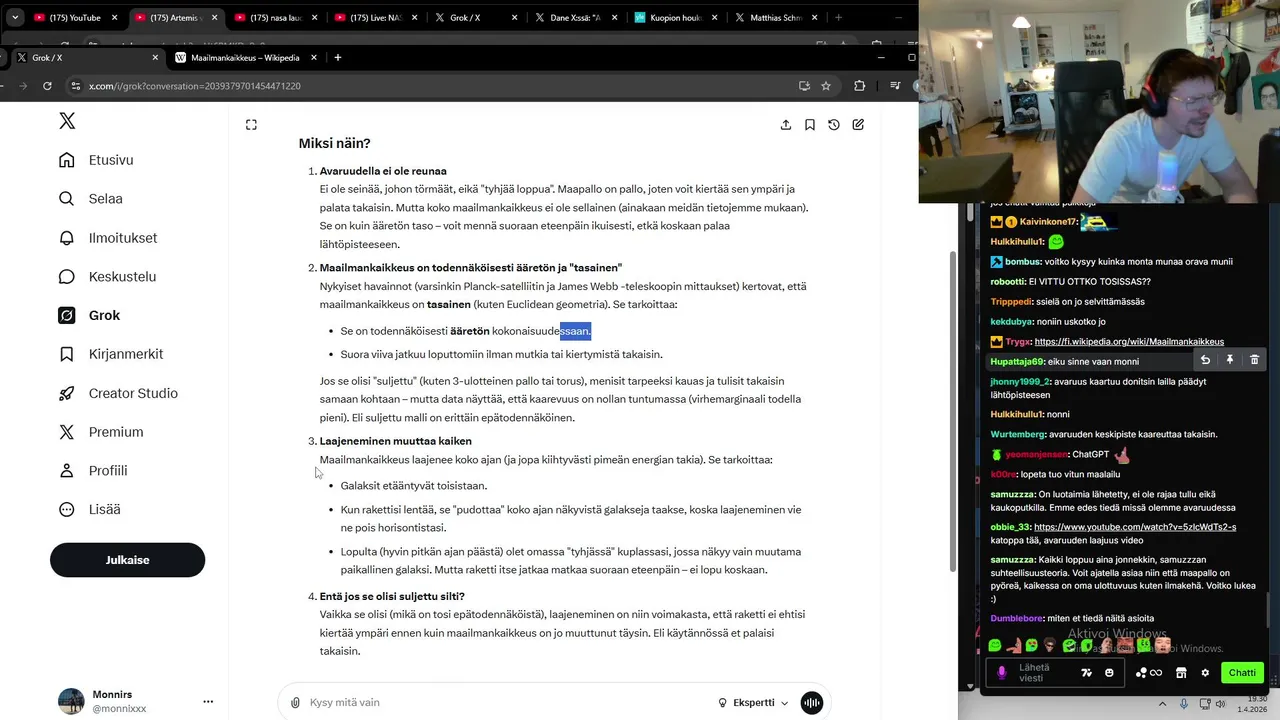The width and height of the screenshot is (1280, 720).
Task: Open youtube.com link from obbie_33
Action: [1135, 527]
